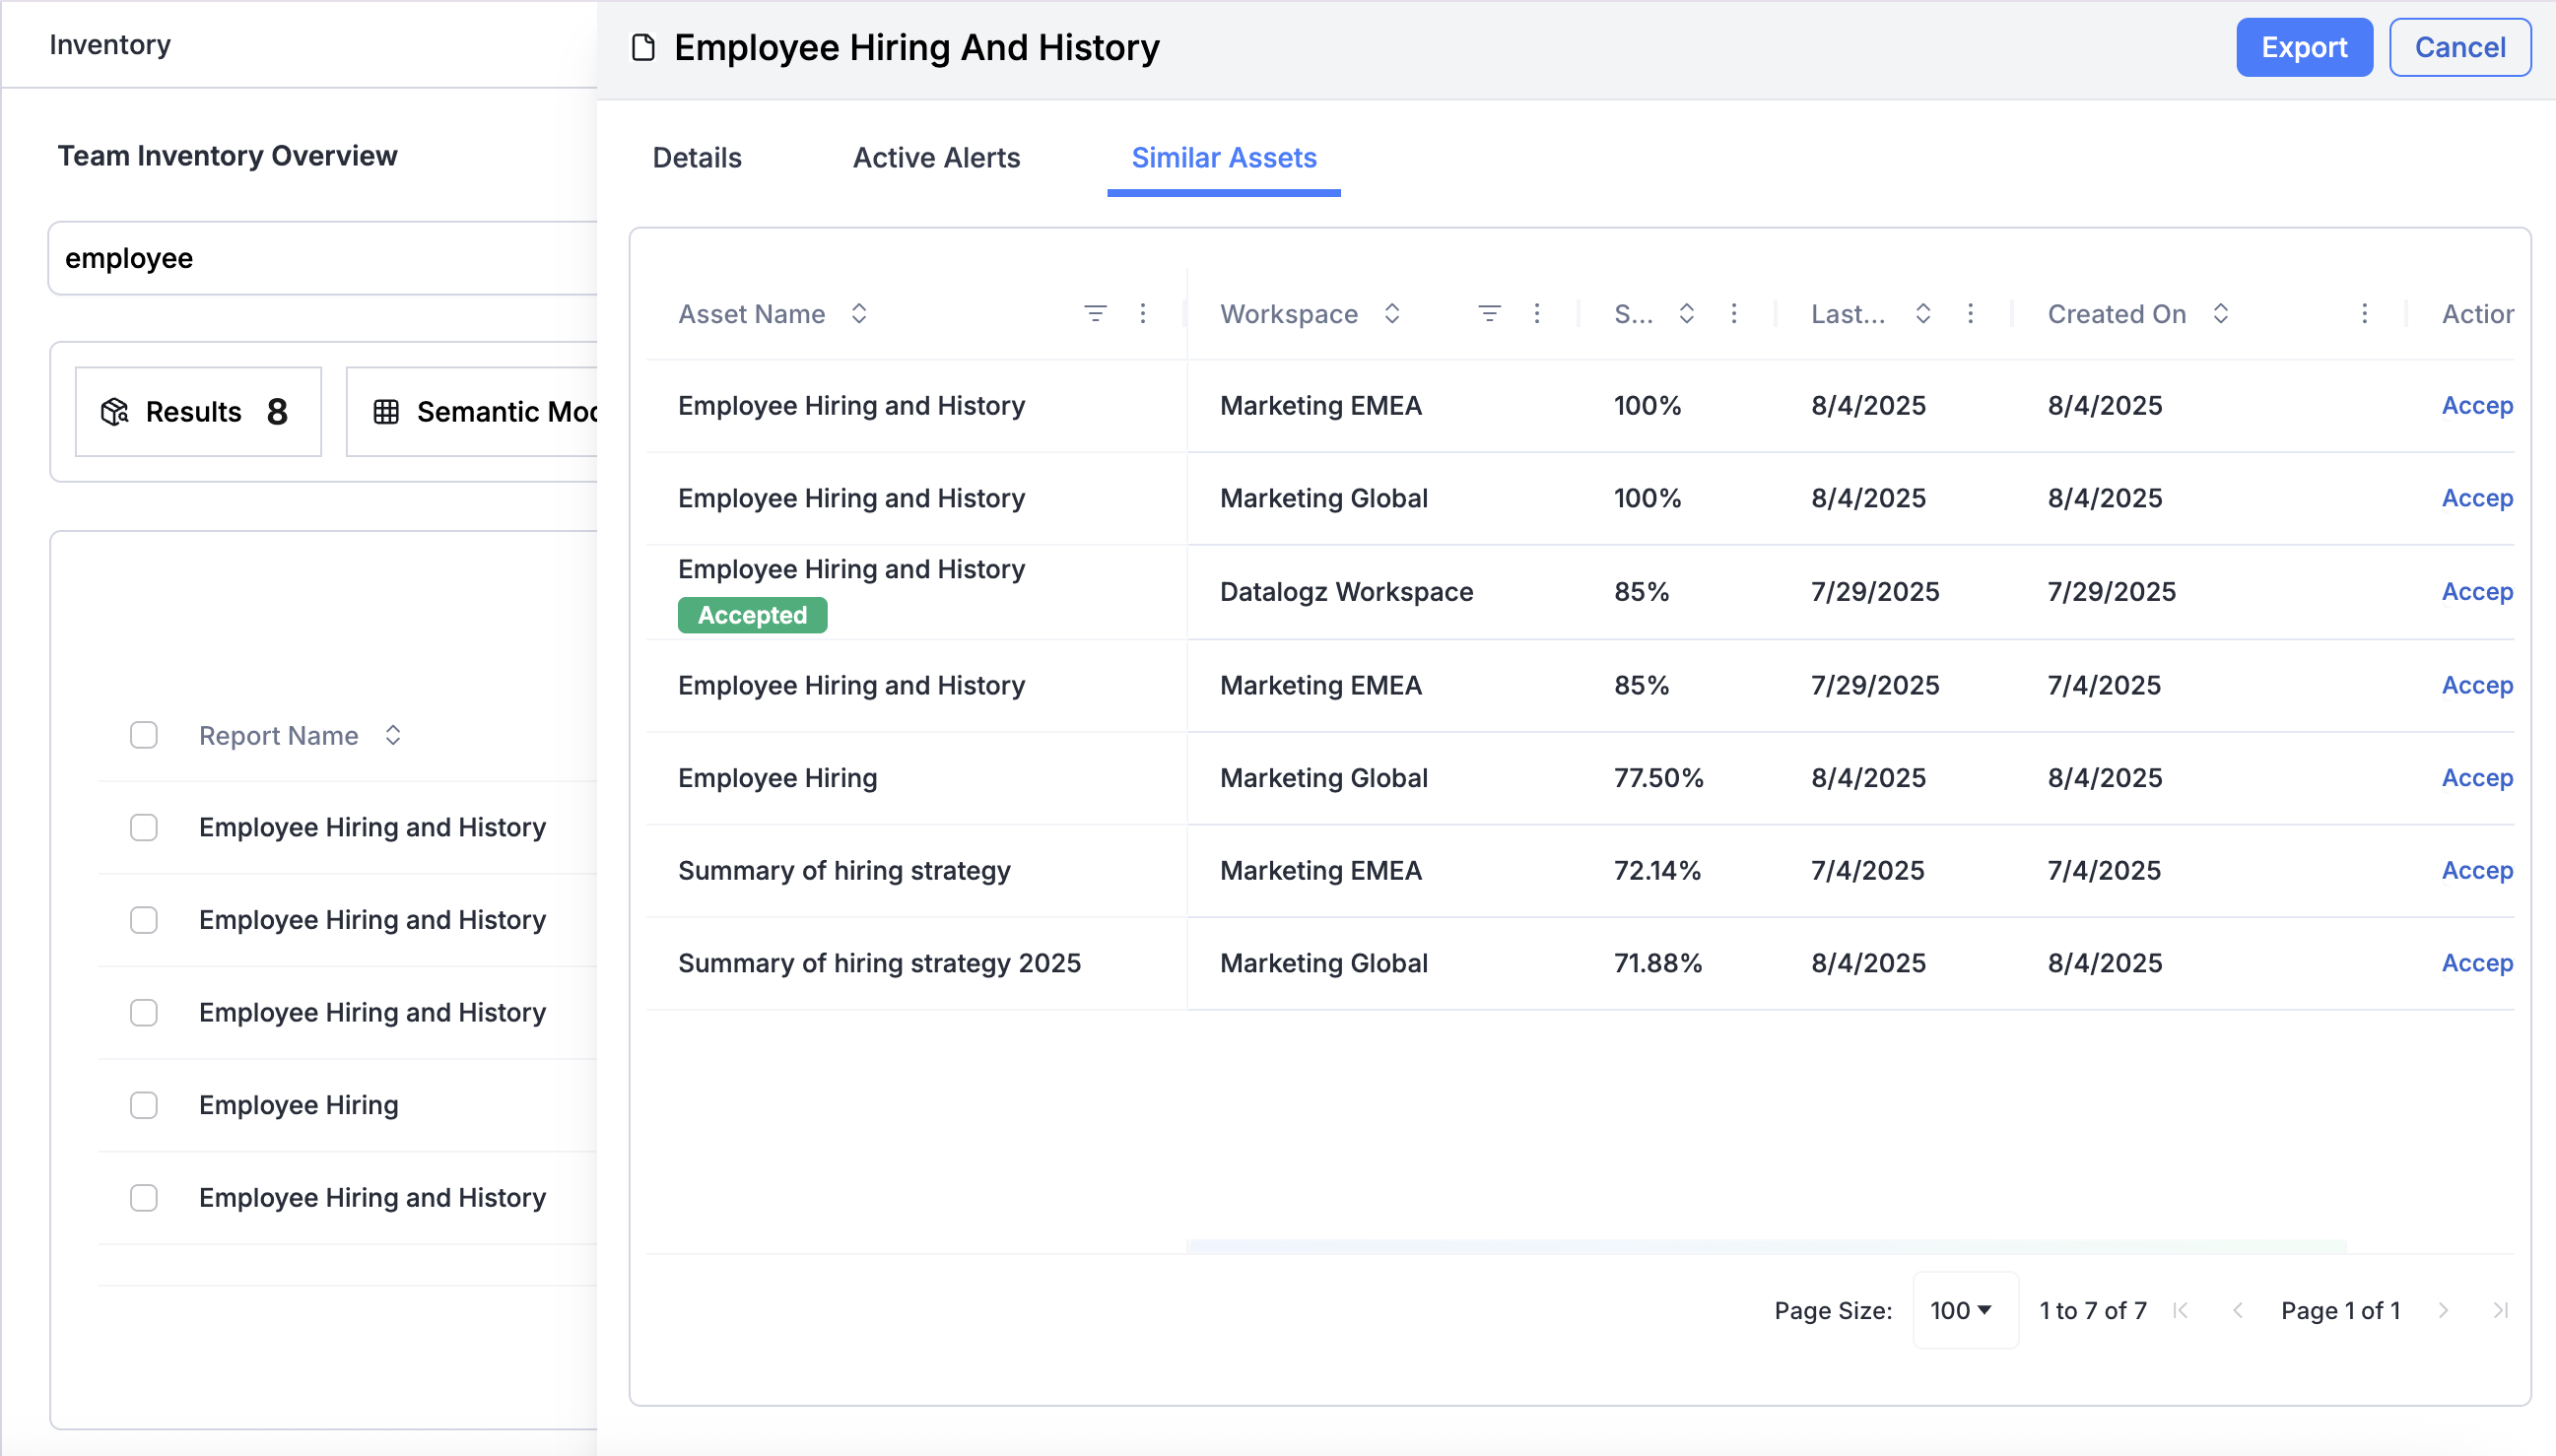Open Created On column options menu
The height and width of the screenshot is (1456, 2556).
click(x=2364, y=314)
